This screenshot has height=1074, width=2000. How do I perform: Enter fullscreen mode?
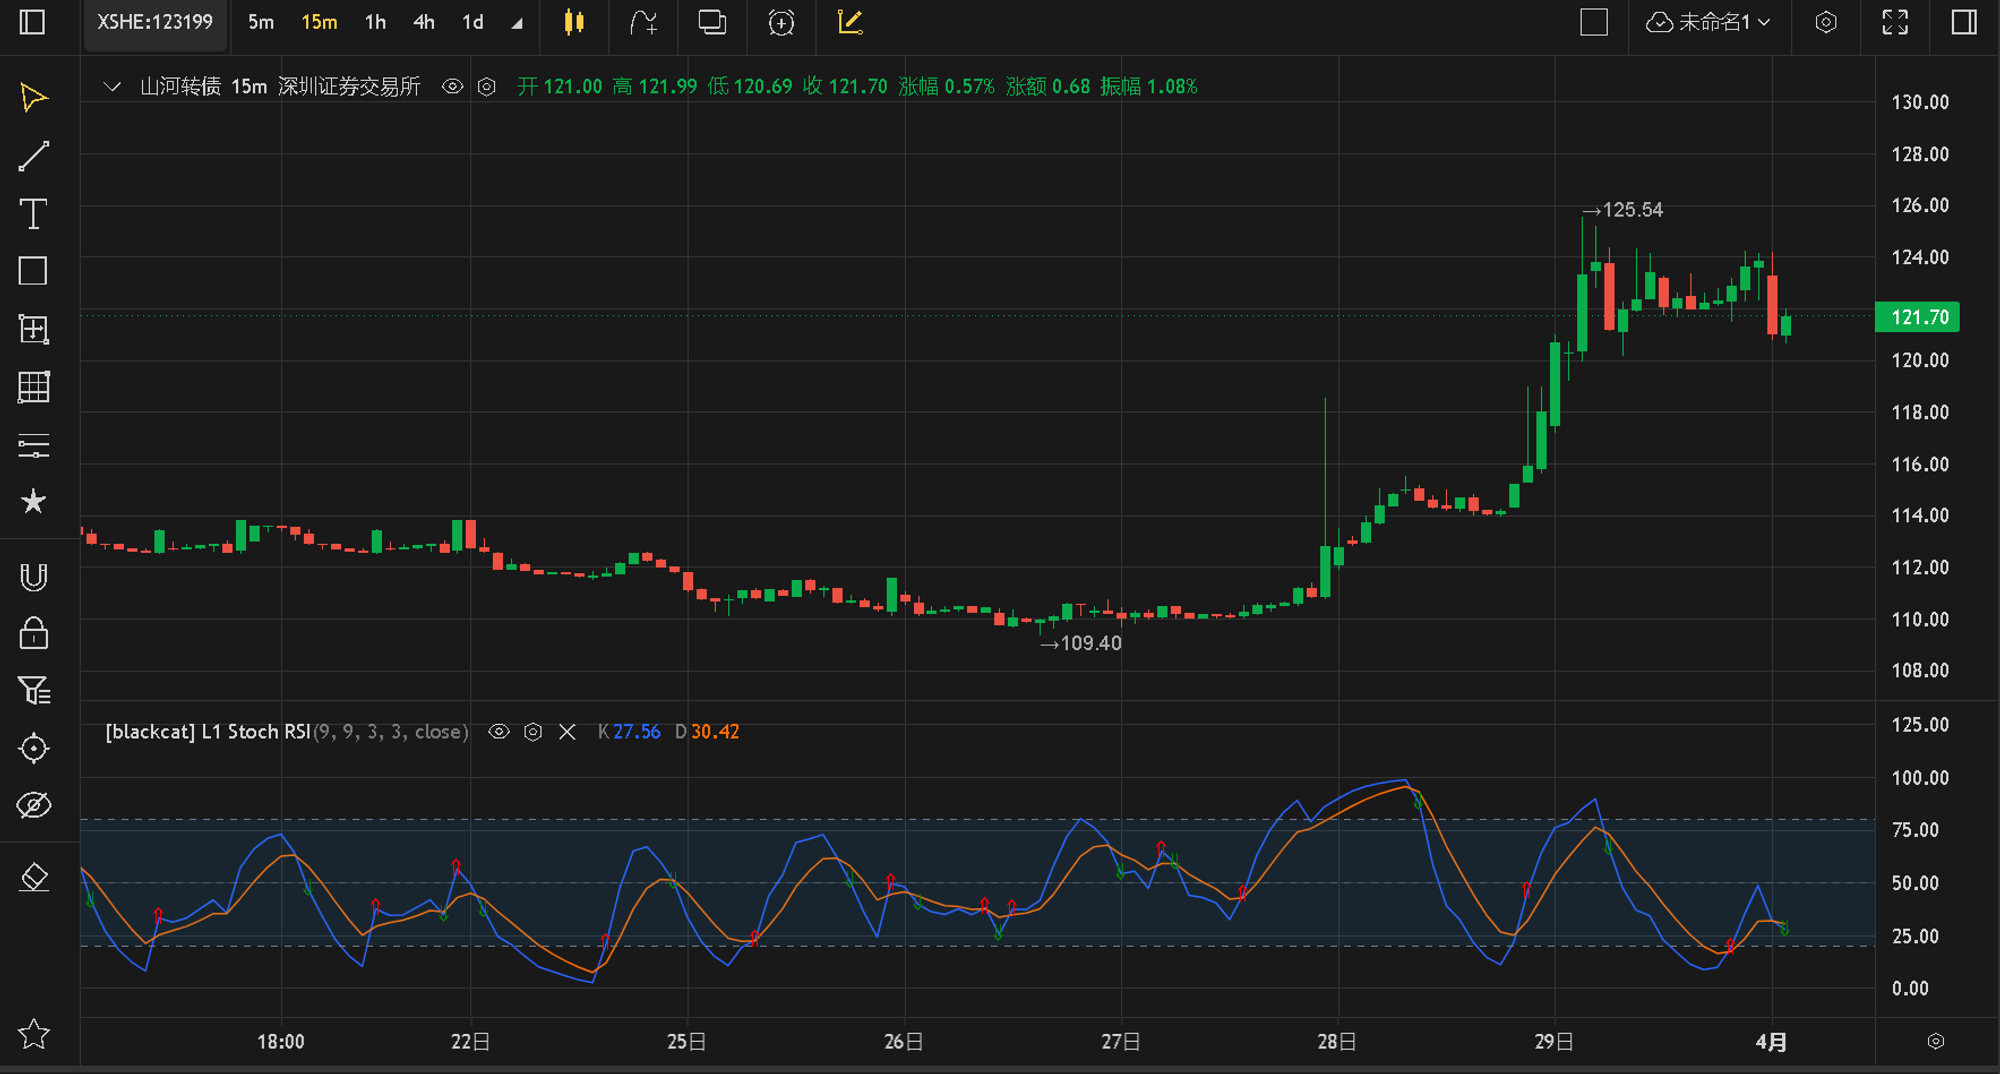click(x=1895, y=22)
